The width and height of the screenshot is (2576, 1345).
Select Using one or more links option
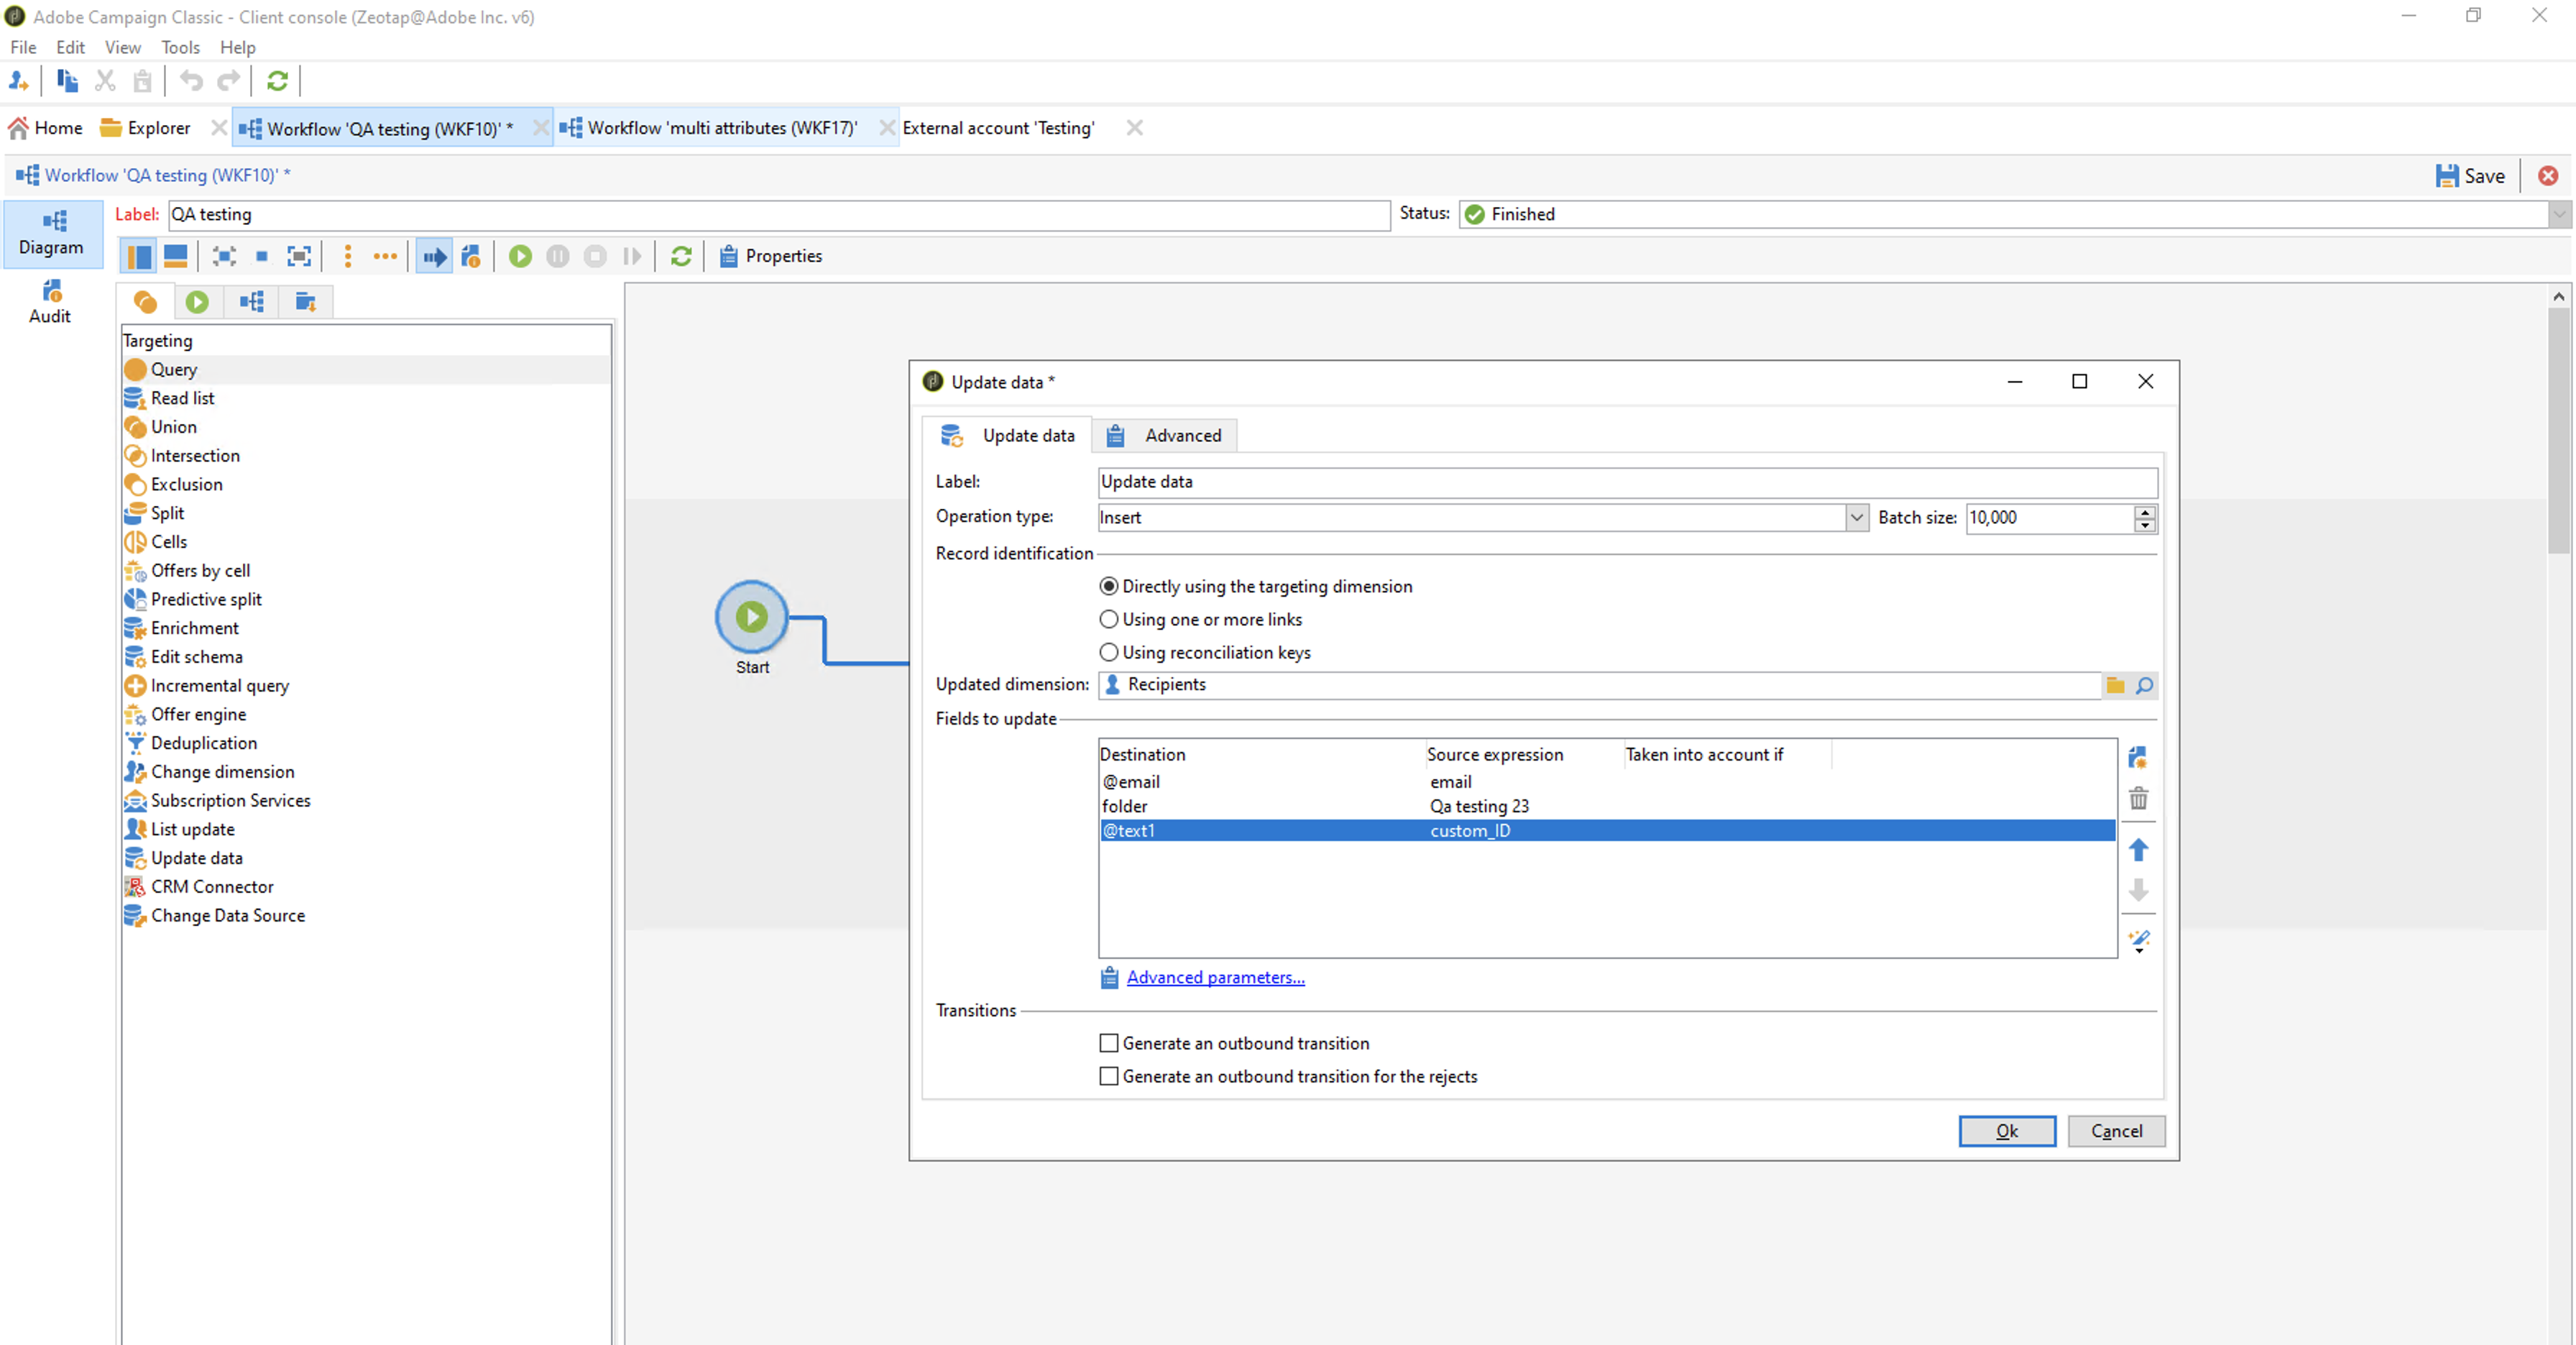pos(1109,619)
